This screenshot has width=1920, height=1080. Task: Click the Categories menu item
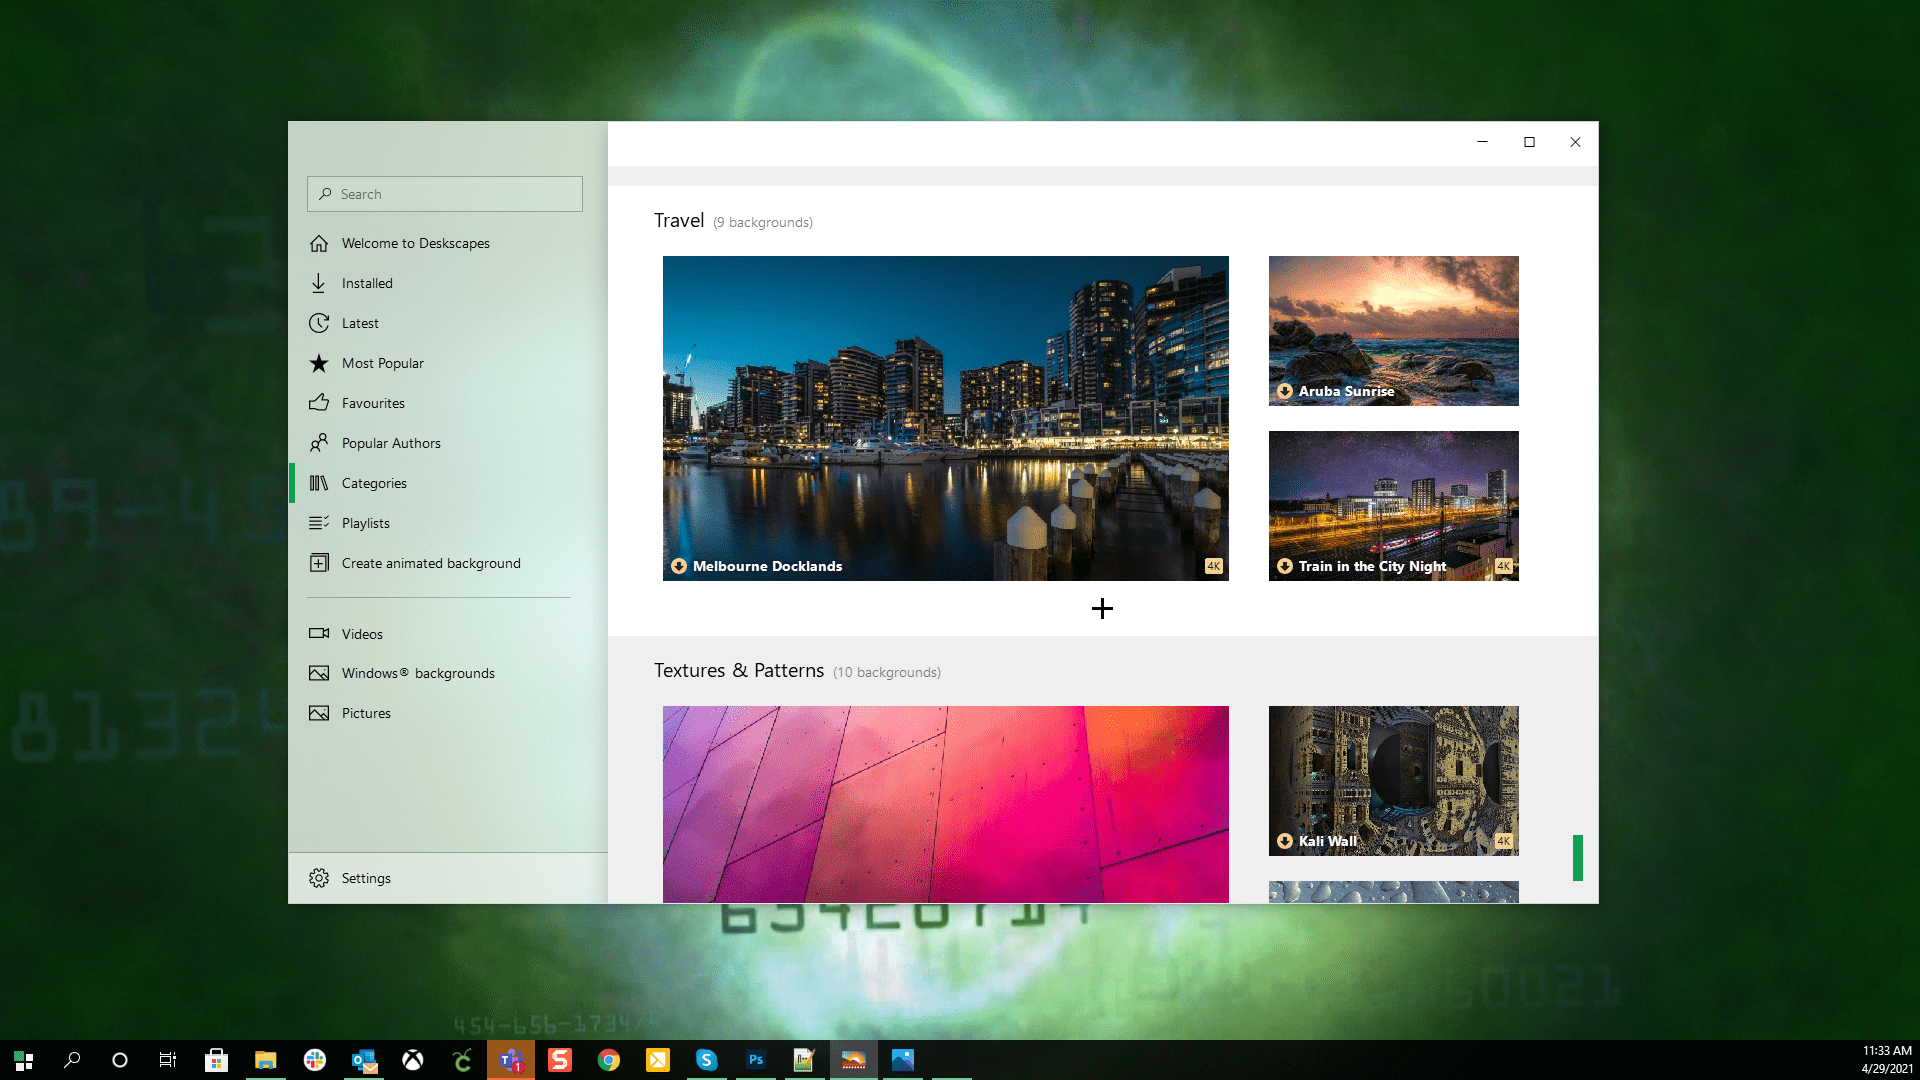375,483
